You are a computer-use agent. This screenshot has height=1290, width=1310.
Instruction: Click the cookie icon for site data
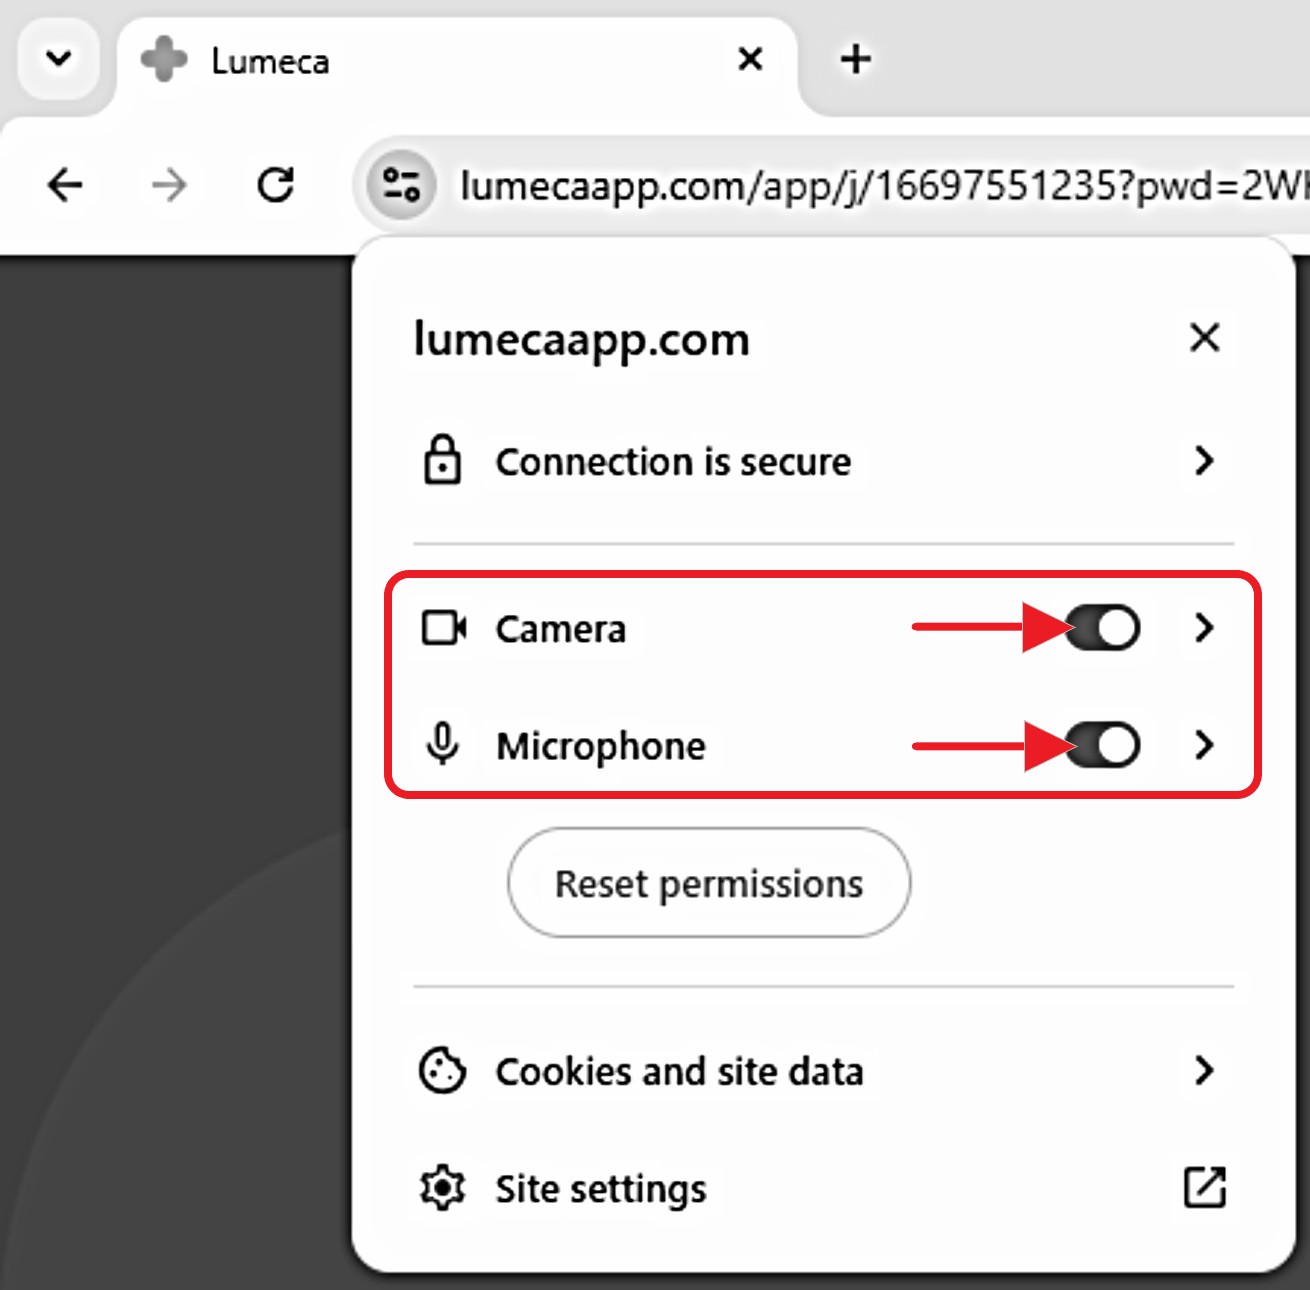[x=442, y=1072]
